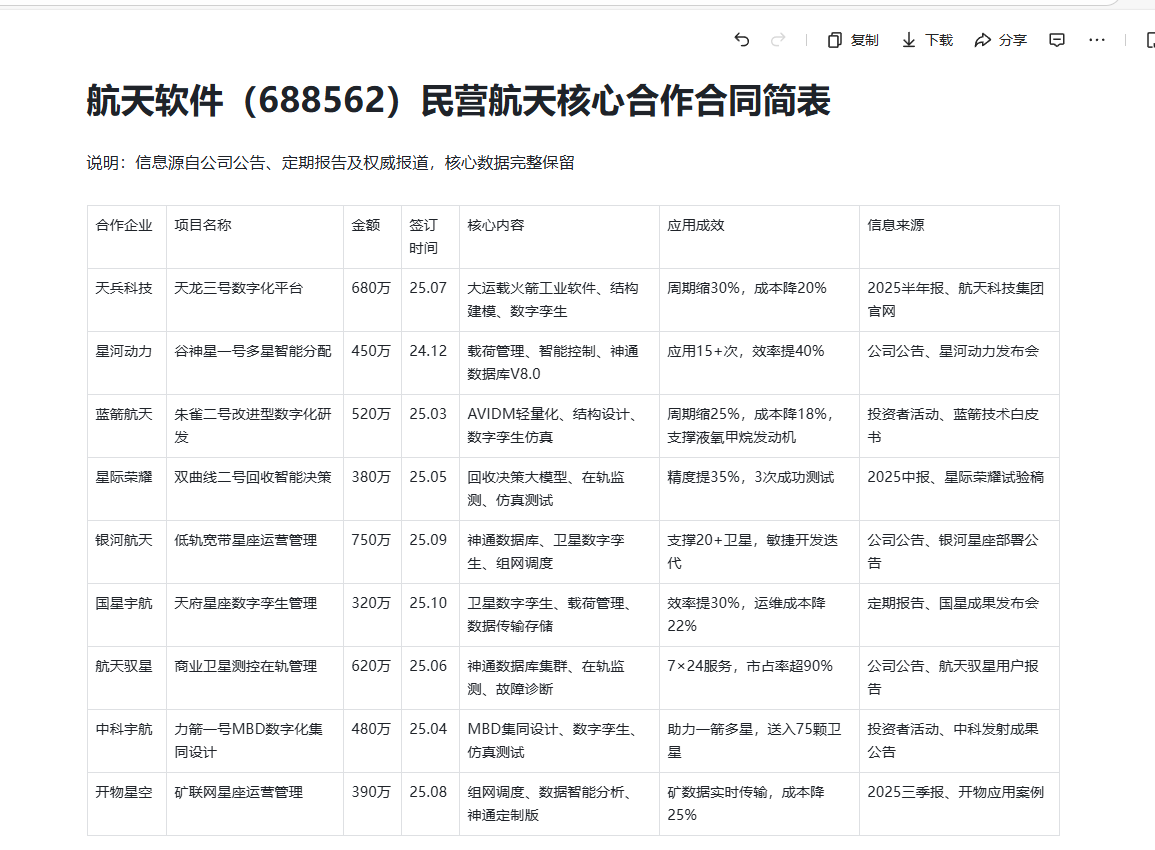Select the 项目名称 column header

click(255, 236)
